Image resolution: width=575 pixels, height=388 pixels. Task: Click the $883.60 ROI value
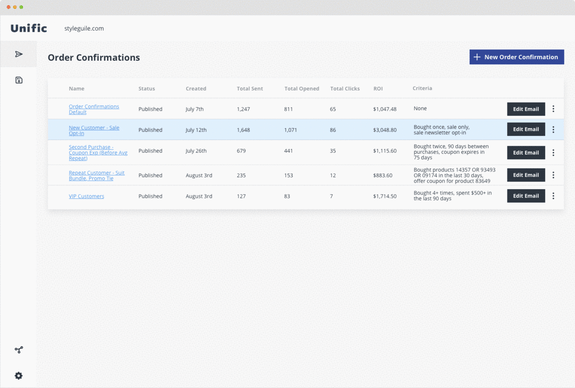(382, 175)
